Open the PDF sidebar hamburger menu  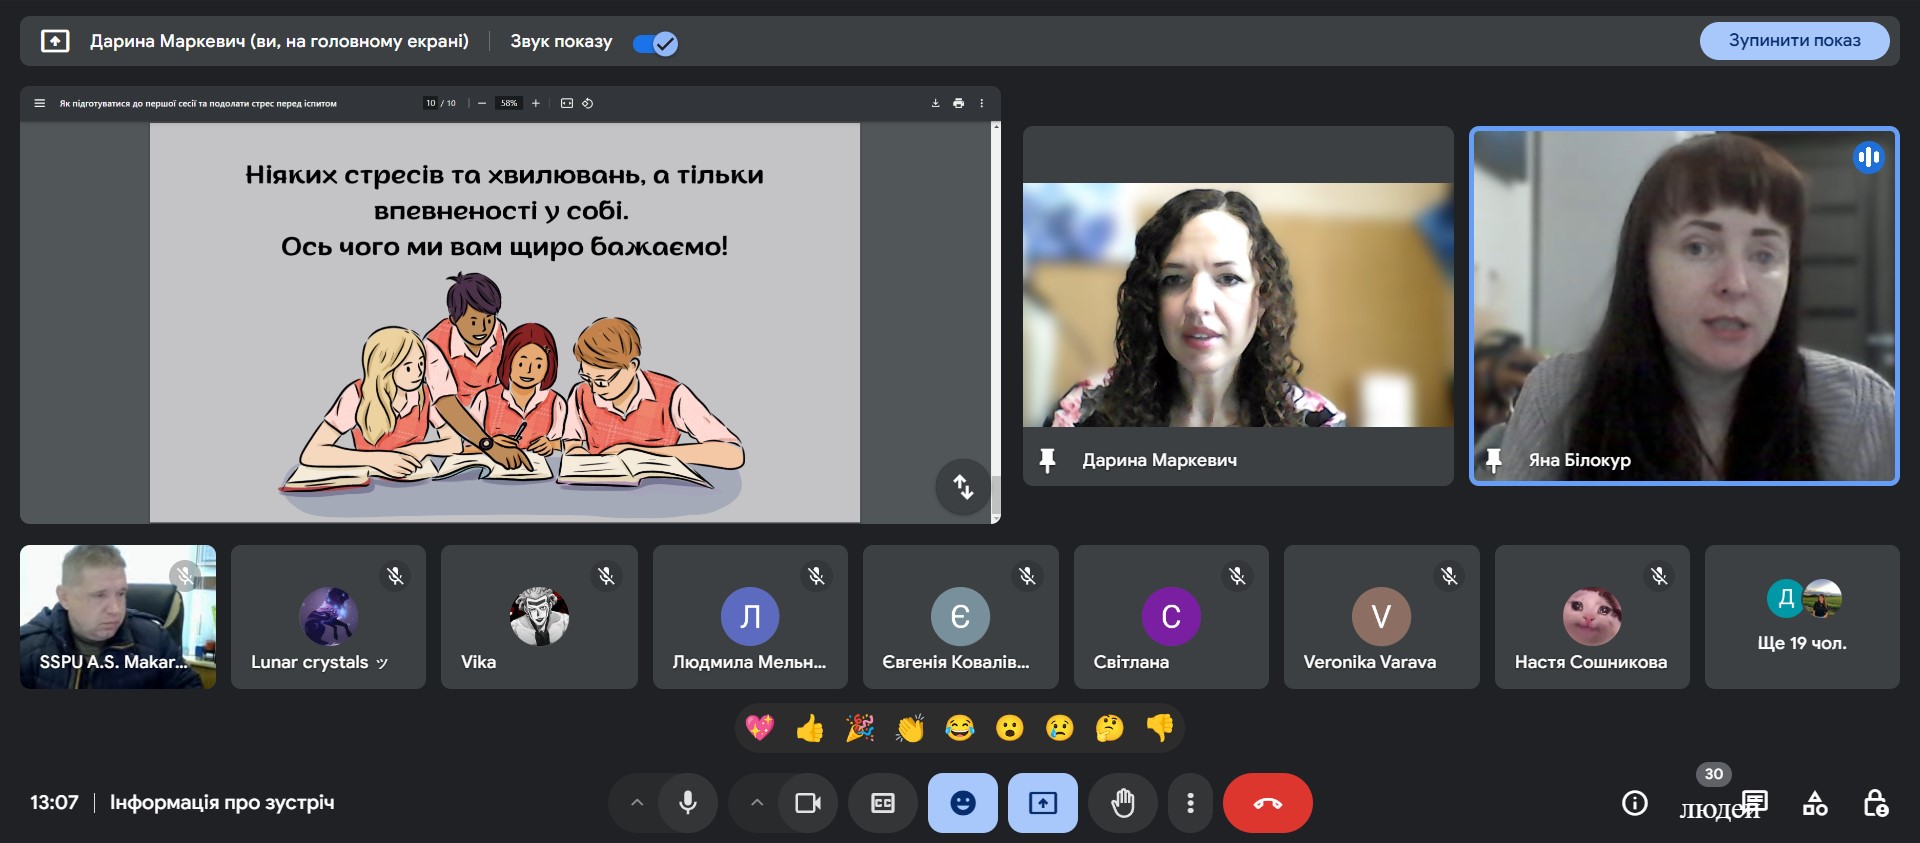tap(40, 103)
